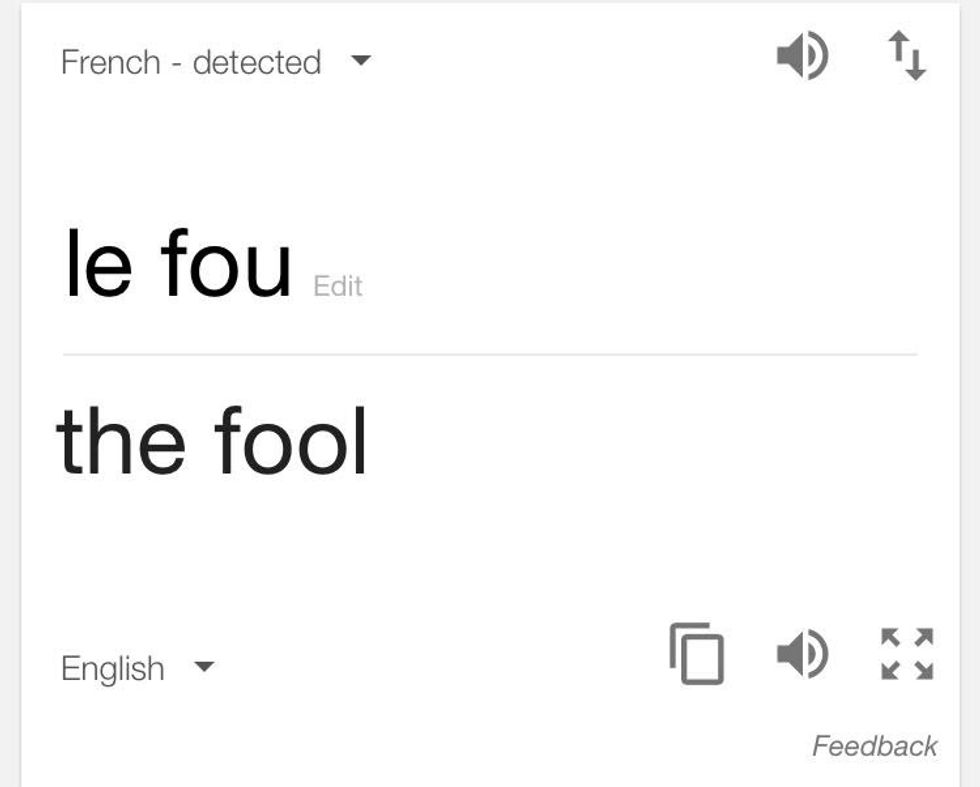Click the blank area below "the fool"
The image size is (980, 787).
tap(400, 550)
